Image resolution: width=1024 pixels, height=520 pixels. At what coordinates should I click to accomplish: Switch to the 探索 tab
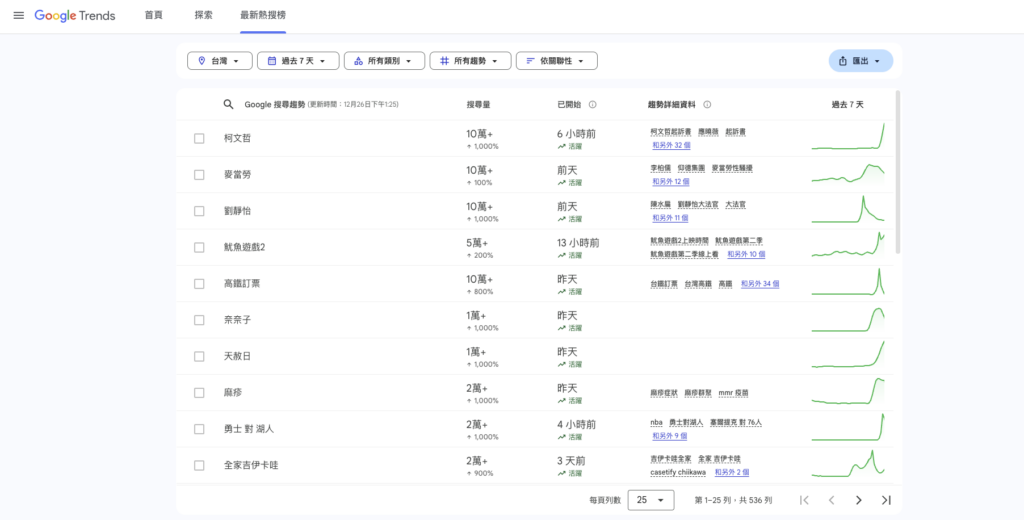click(203, 15)
